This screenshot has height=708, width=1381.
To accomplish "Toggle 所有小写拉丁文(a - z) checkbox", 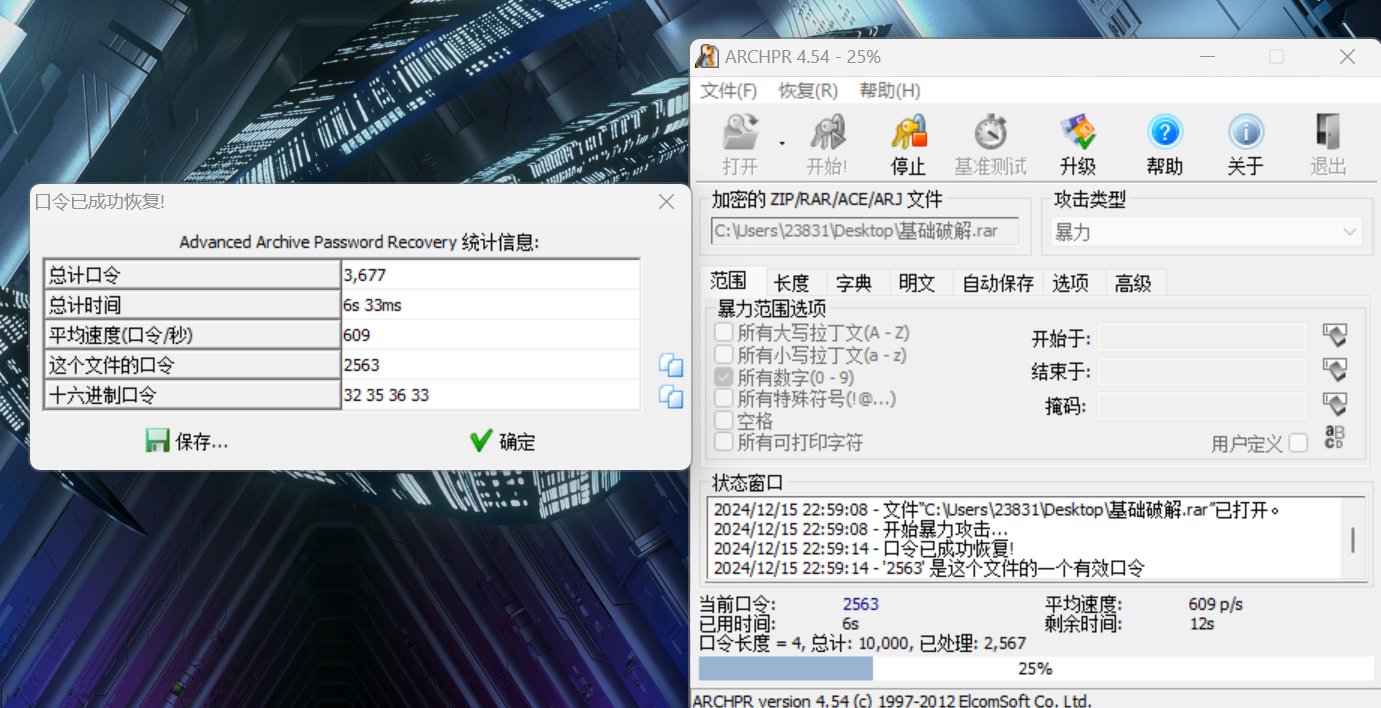I will [723, 355].
